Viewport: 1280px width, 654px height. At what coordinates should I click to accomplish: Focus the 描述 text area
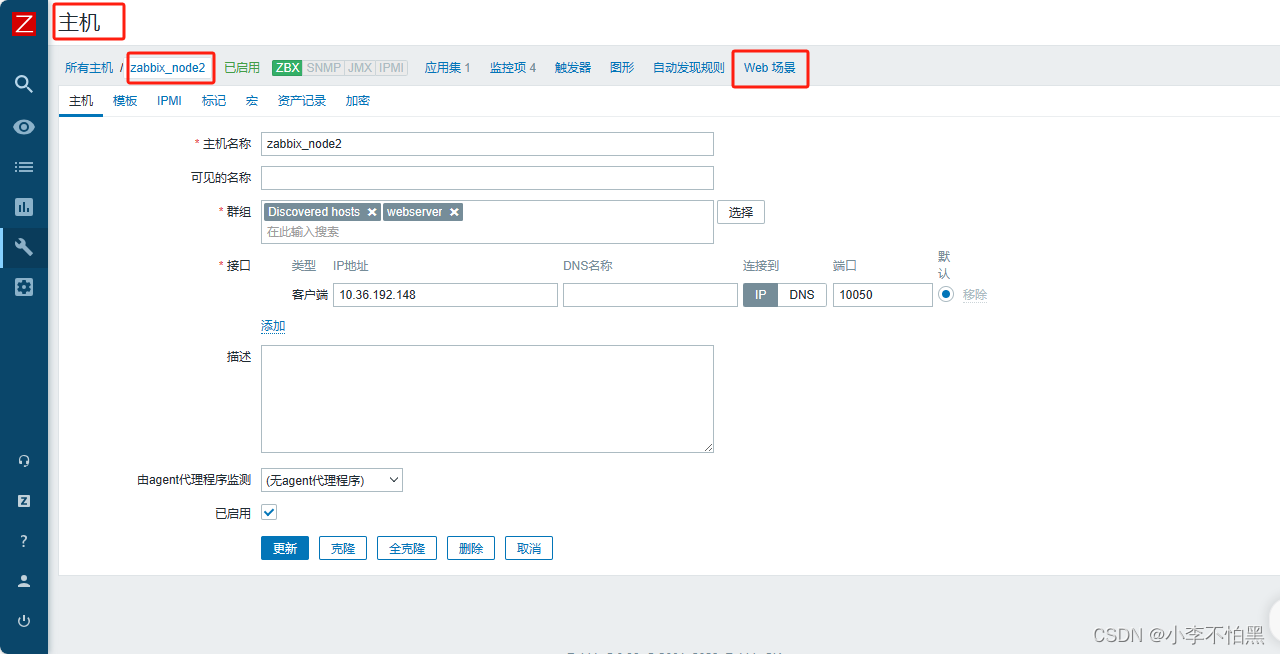(487, 399)
